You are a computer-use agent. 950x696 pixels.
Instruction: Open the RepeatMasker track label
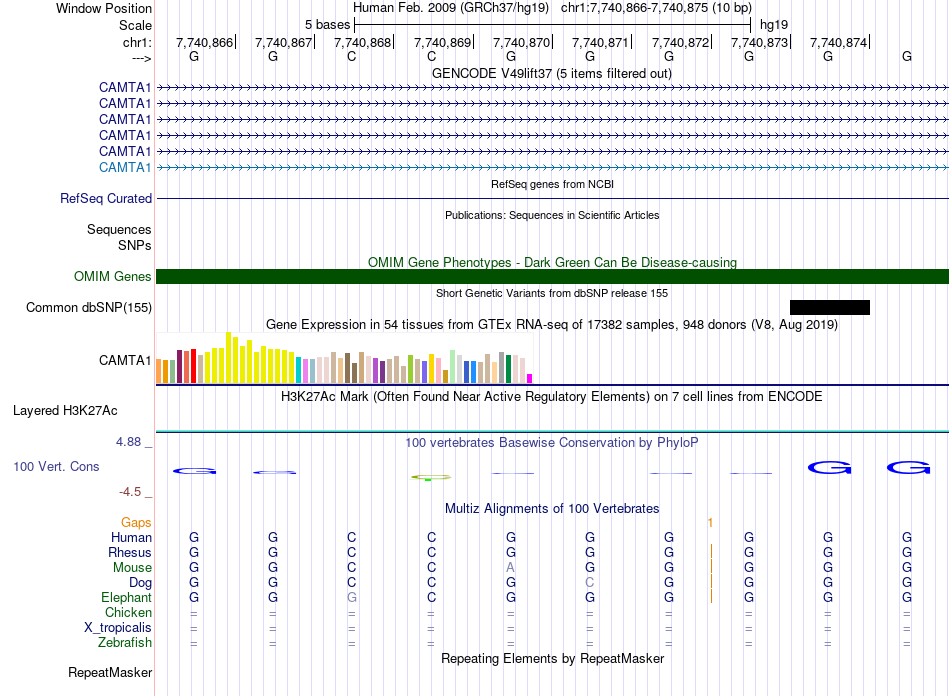pos(110,672)
